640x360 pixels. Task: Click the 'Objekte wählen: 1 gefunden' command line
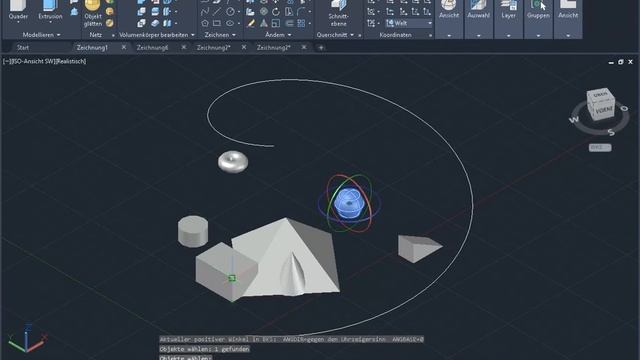pyautogui.click(x=204, y=349)
